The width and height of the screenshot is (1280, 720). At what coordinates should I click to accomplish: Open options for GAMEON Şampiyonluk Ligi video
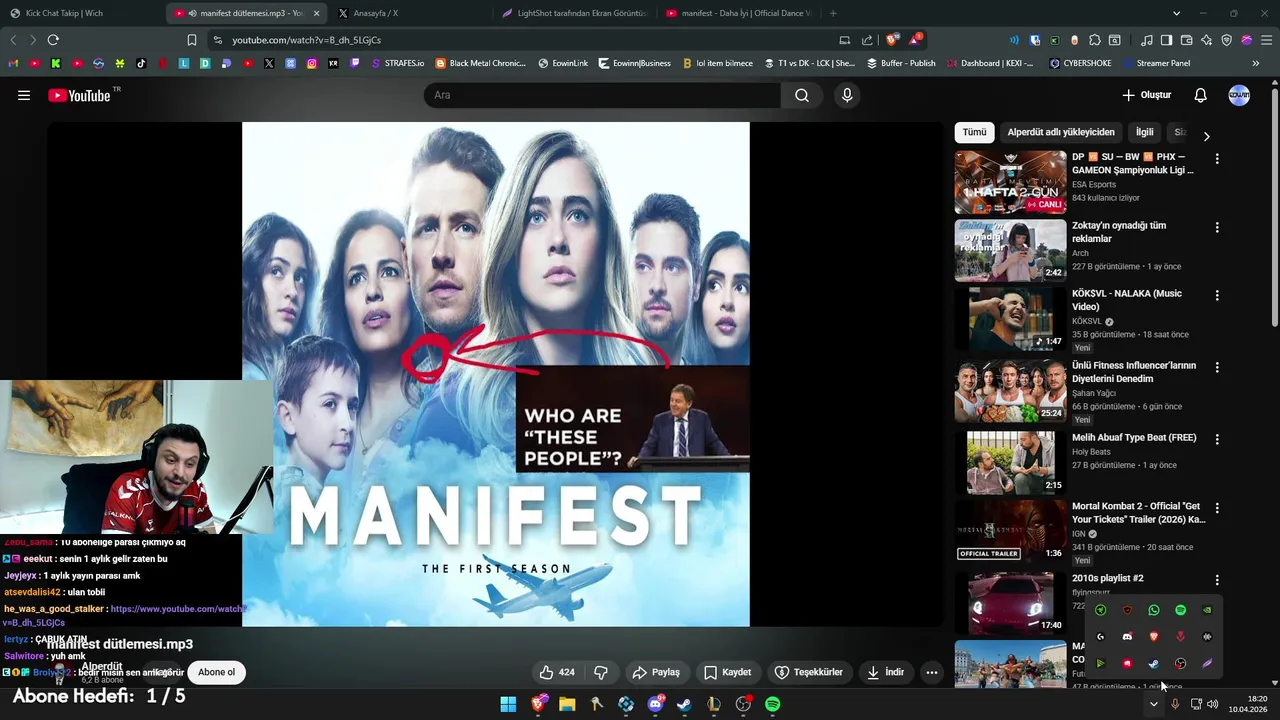tap(1217, 159)
